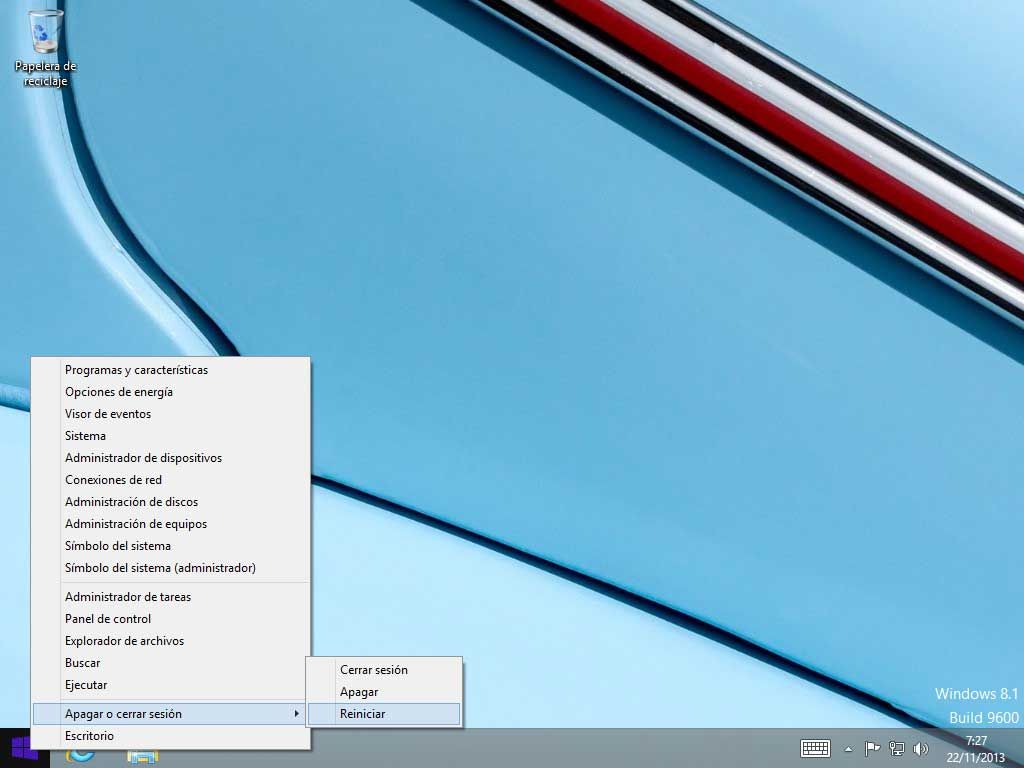The height and width of the screenshot is (768, 1024).
Task: Click the network status tray icon
Action: point(897,748)
